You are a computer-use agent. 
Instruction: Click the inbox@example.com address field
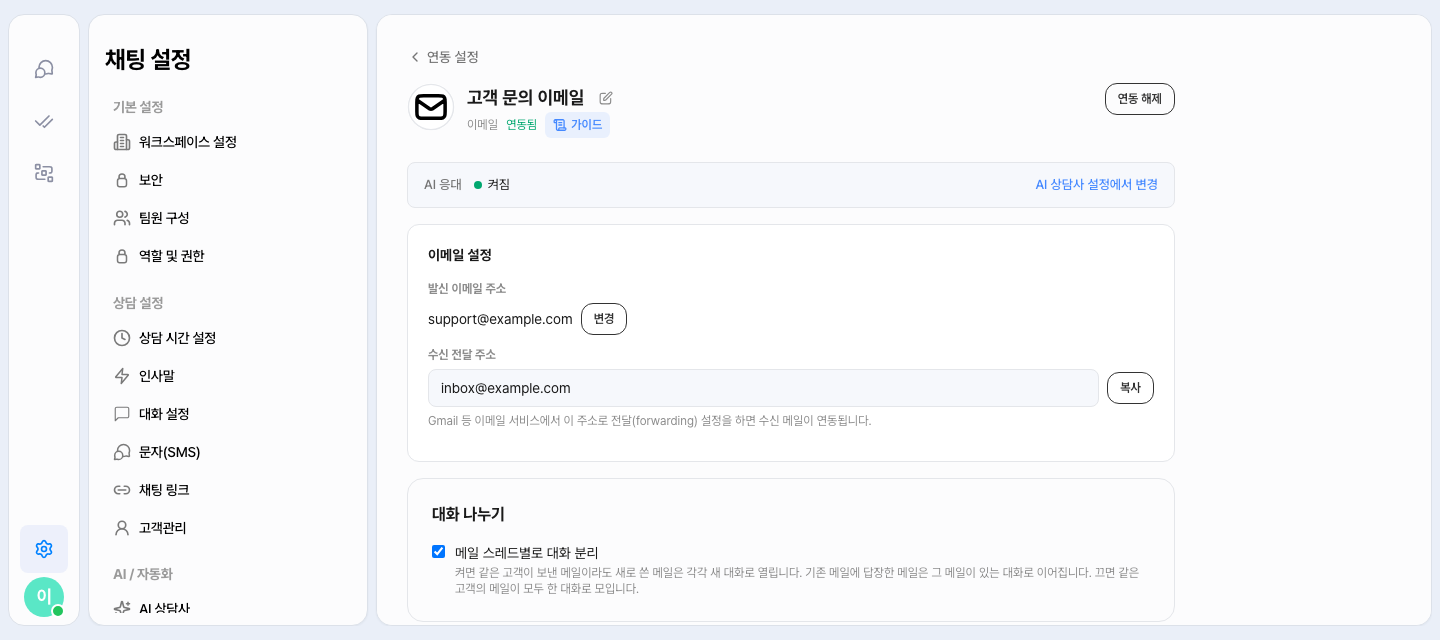click(763, 388)
